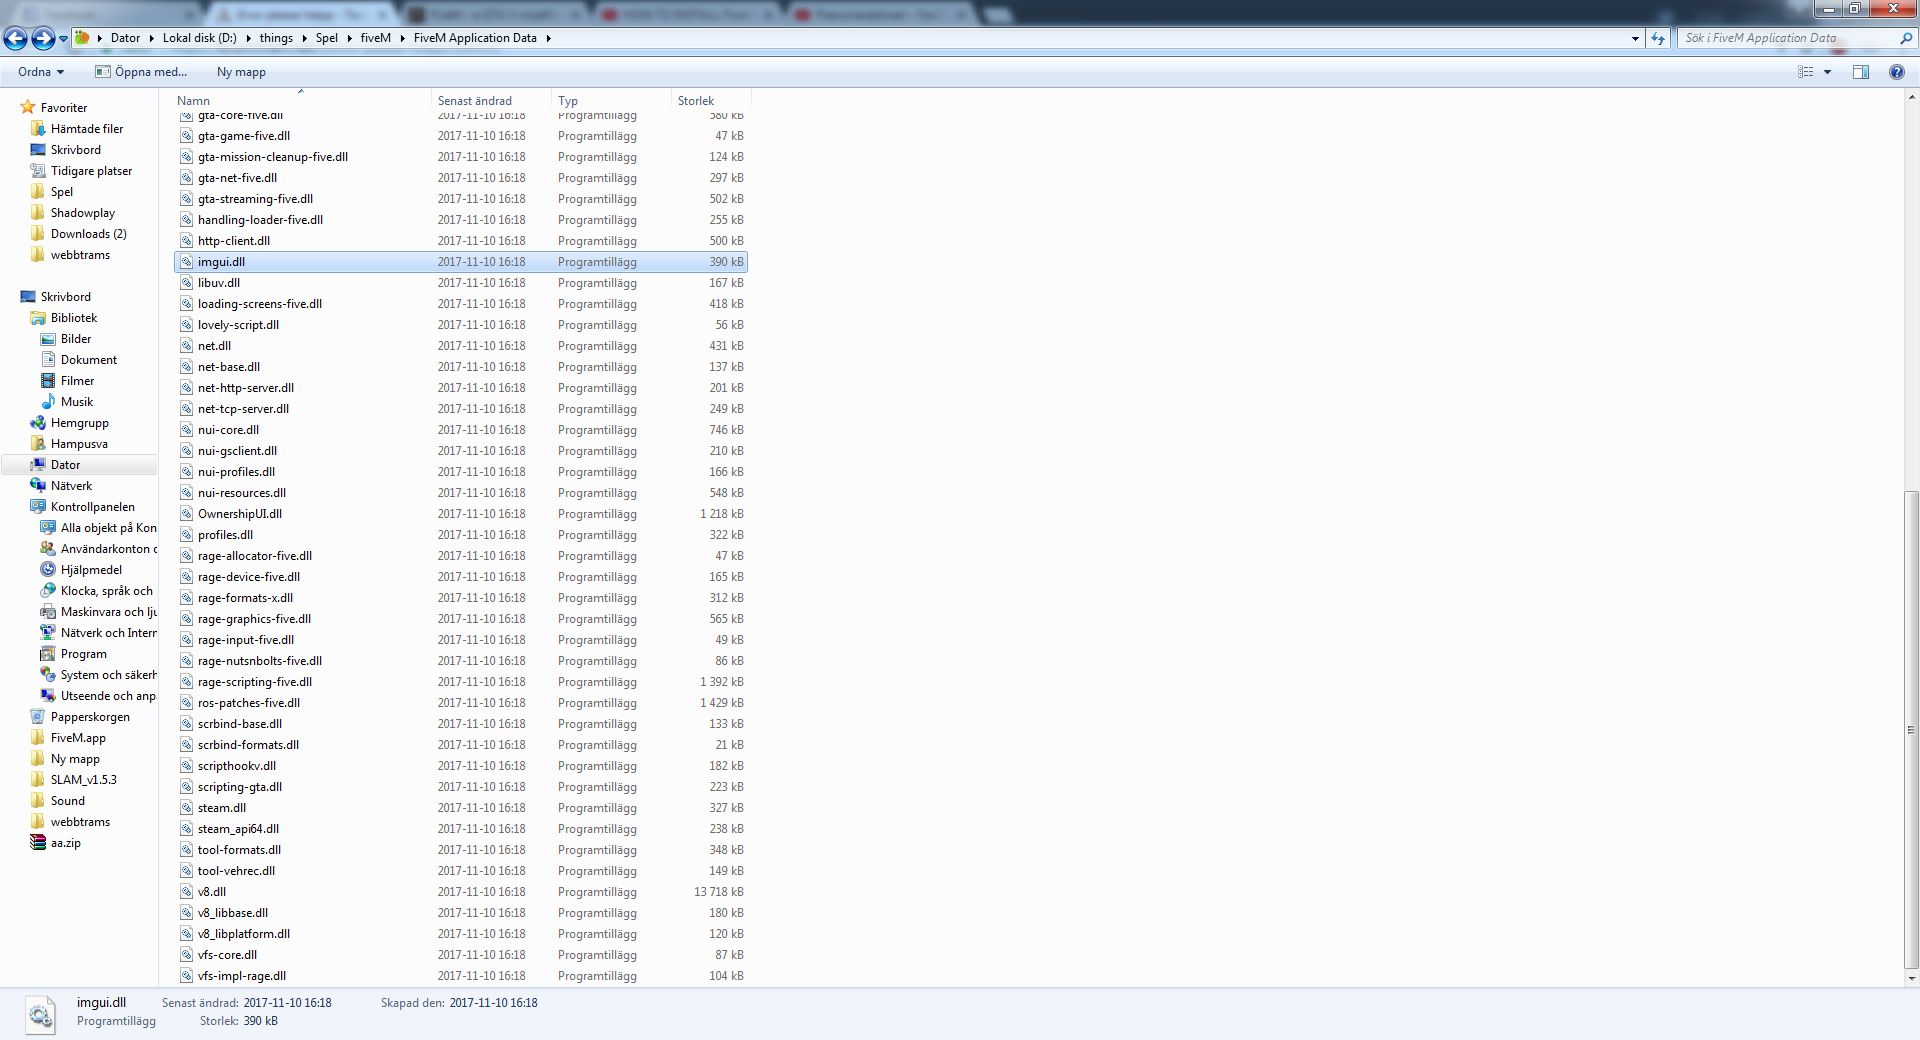Viewport: 1920px width, 1040px height.
Task: Click 'things' in the address breadcrumb
Action: 276,38
